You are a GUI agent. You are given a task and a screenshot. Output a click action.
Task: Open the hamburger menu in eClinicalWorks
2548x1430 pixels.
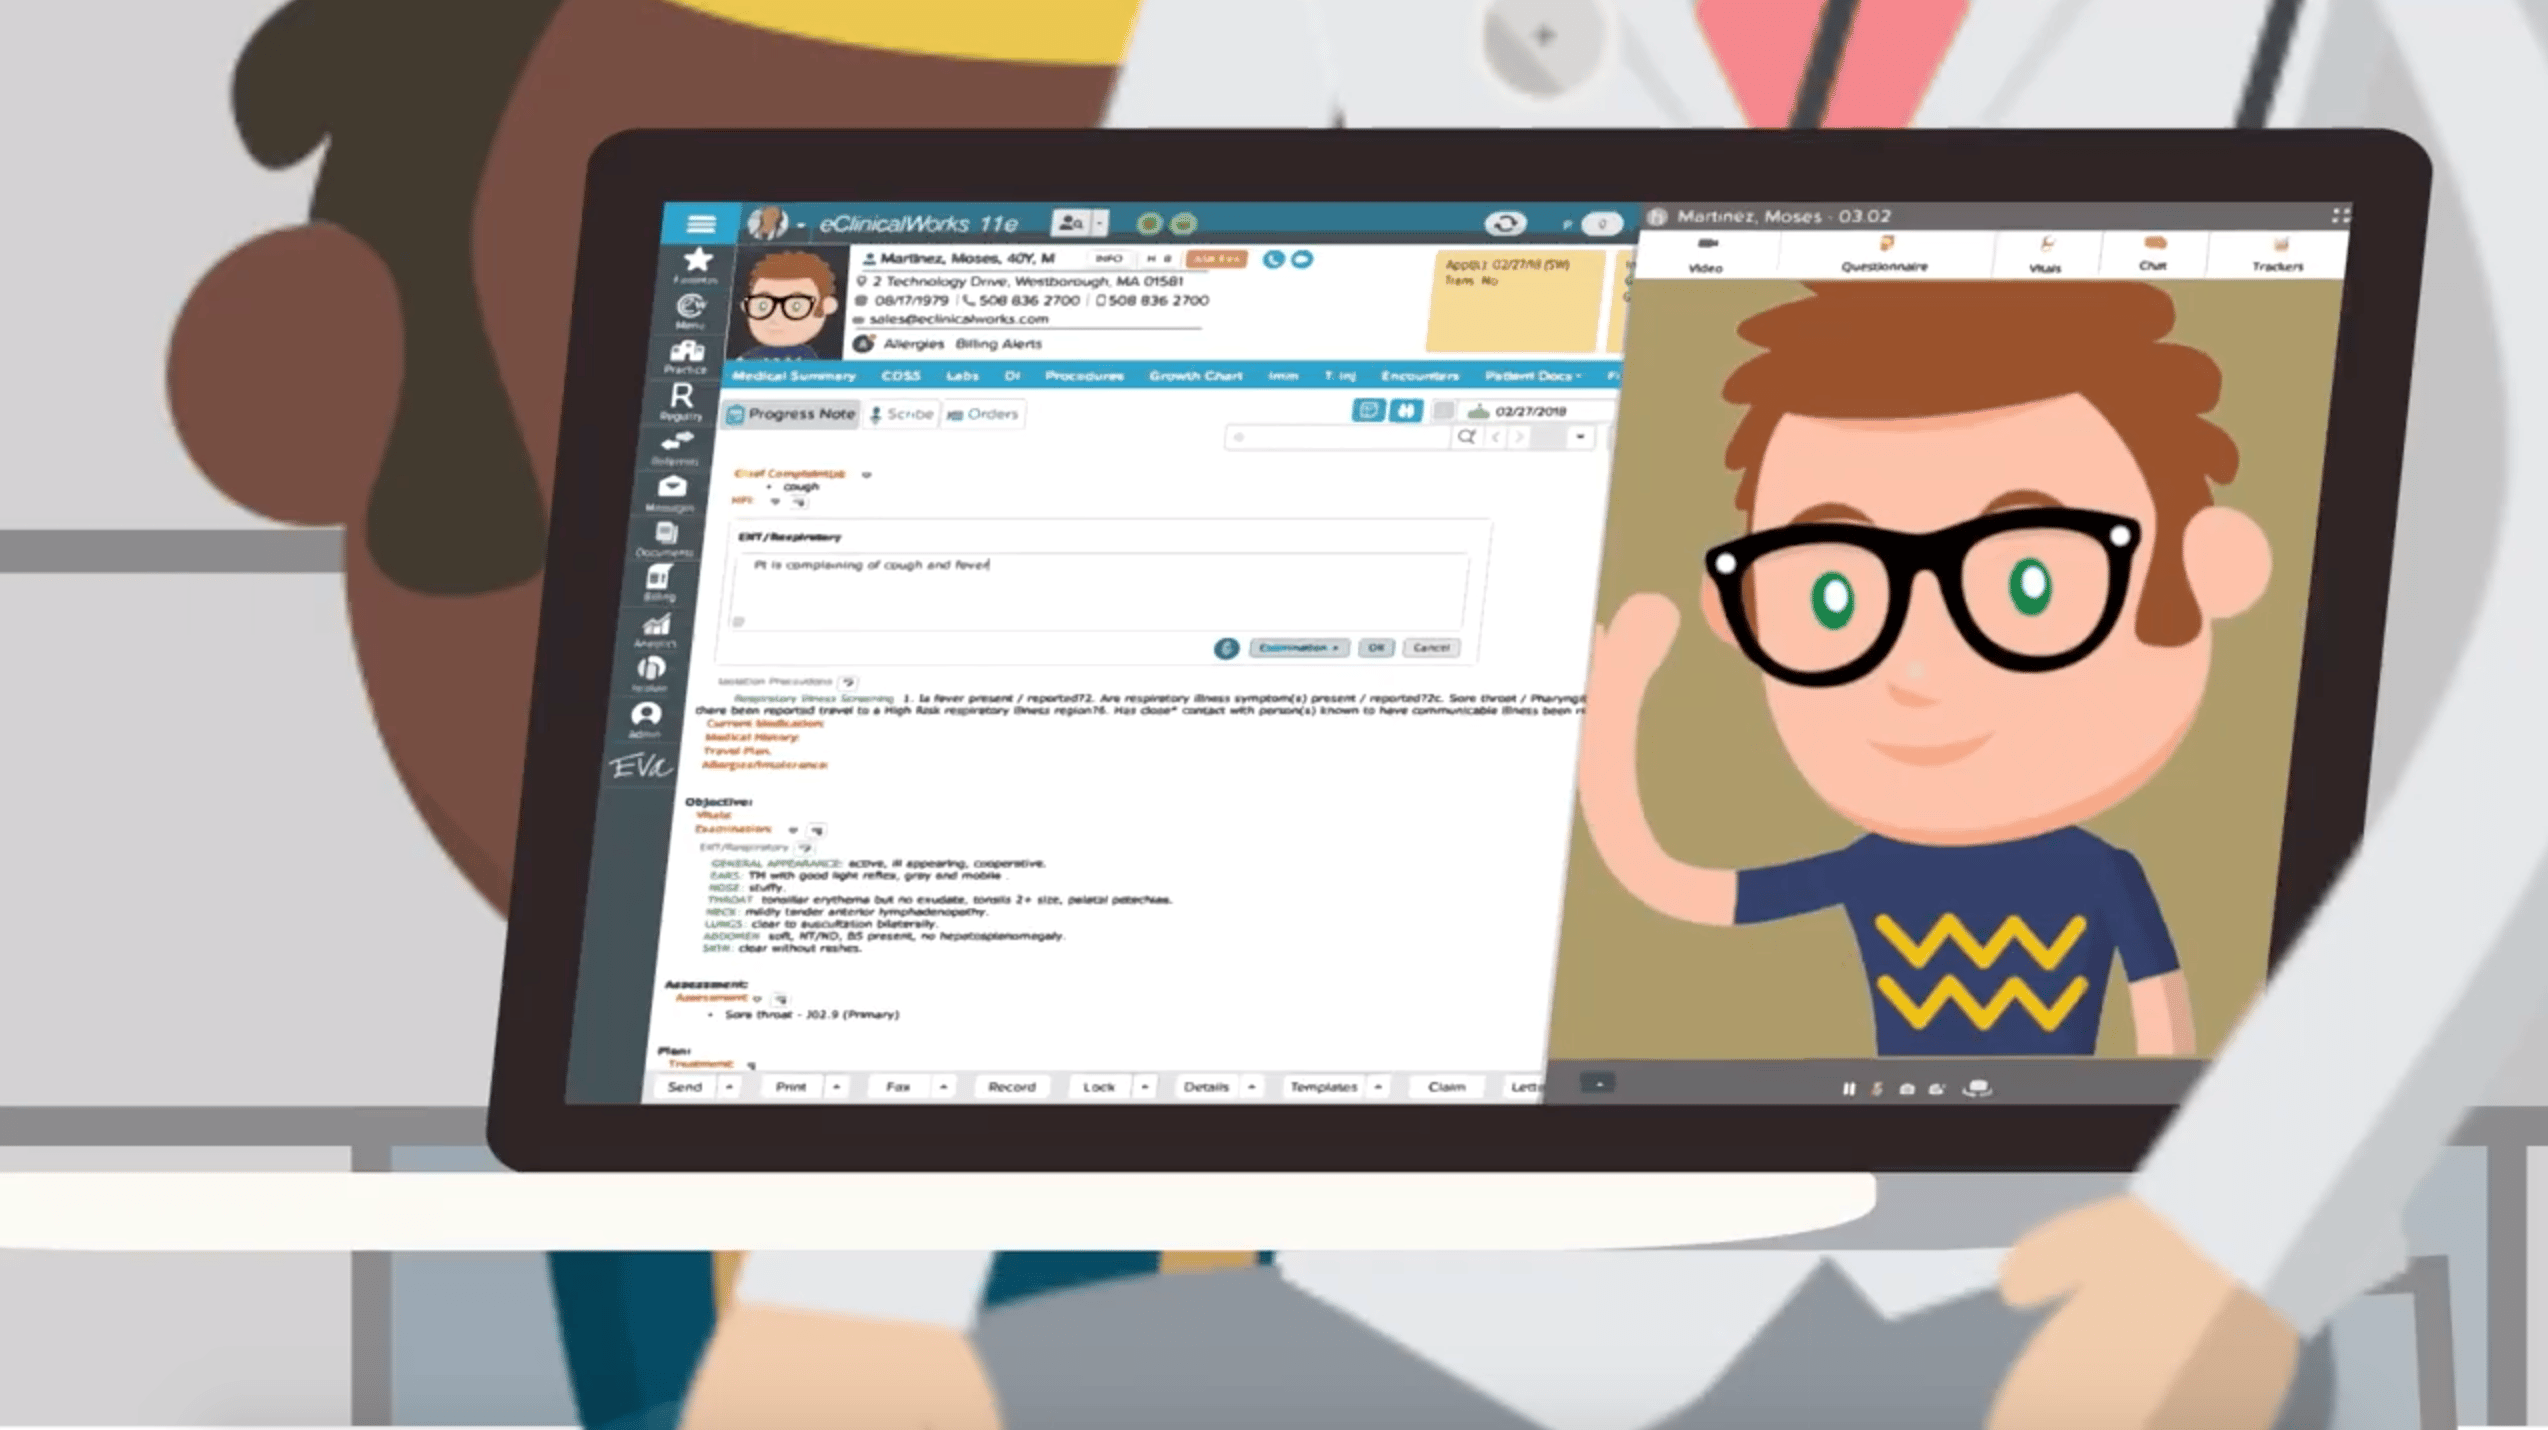click(701, 223)
